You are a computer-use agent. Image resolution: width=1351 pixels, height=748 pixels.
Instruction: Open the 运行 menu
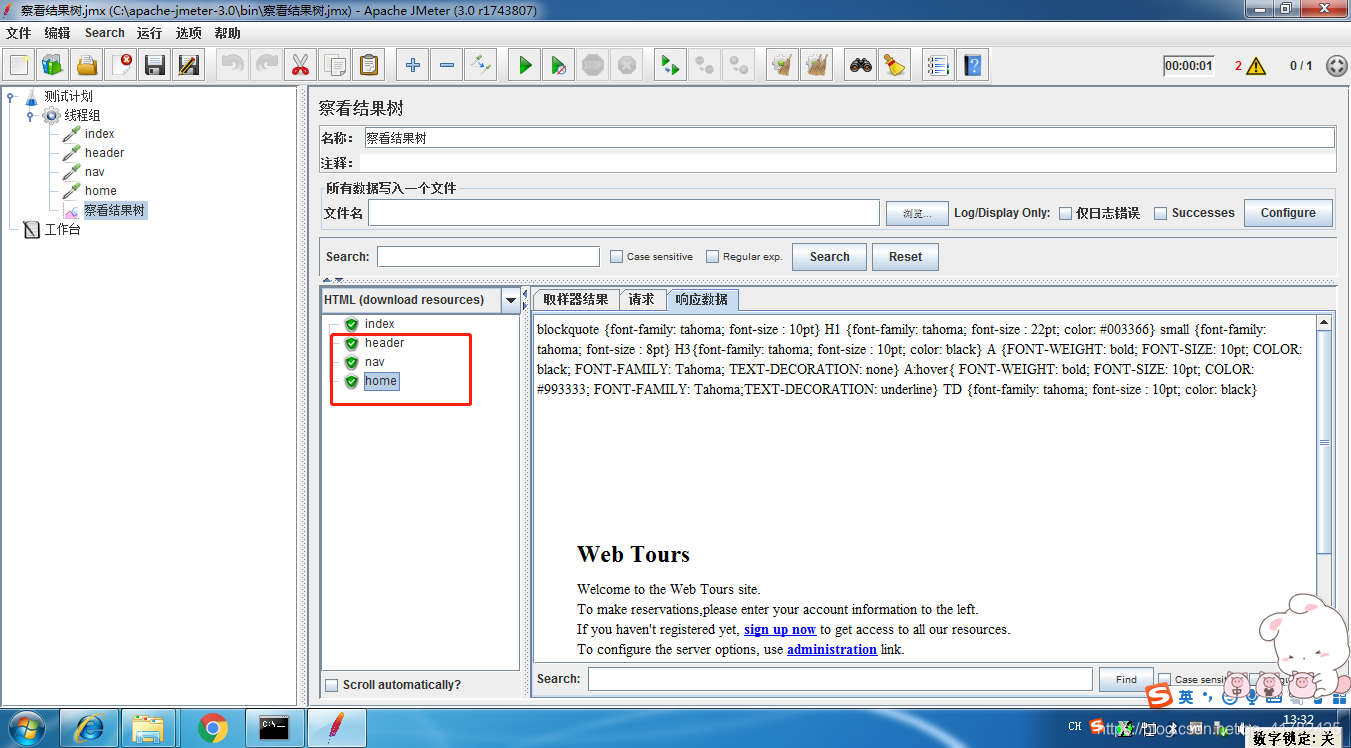pyautogui.click(x=149, y=33)
